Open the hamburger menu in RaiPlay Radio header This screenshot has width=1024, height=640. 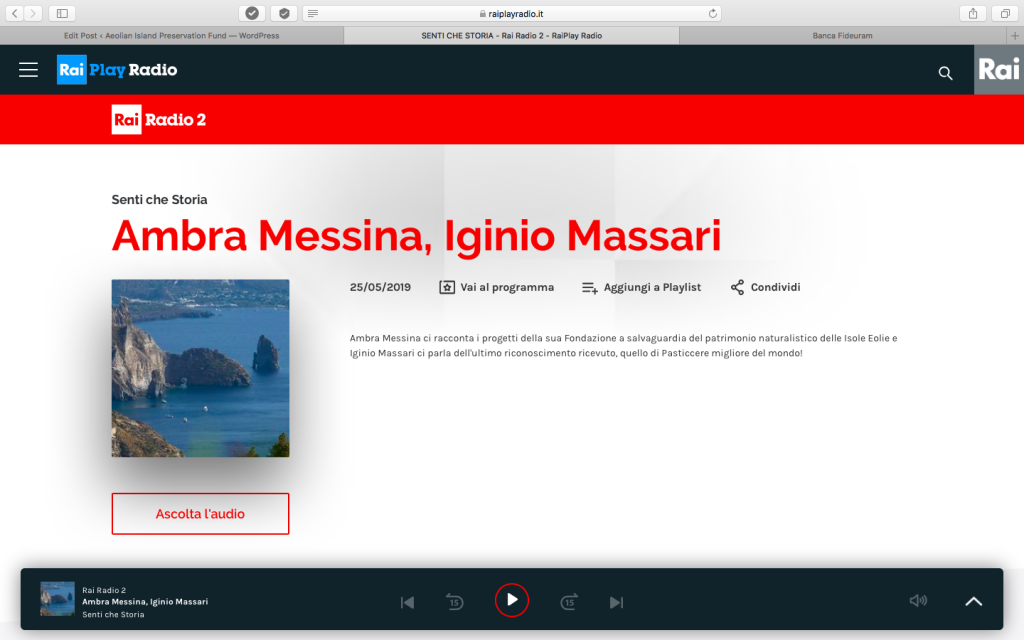(x=28, y=70)
